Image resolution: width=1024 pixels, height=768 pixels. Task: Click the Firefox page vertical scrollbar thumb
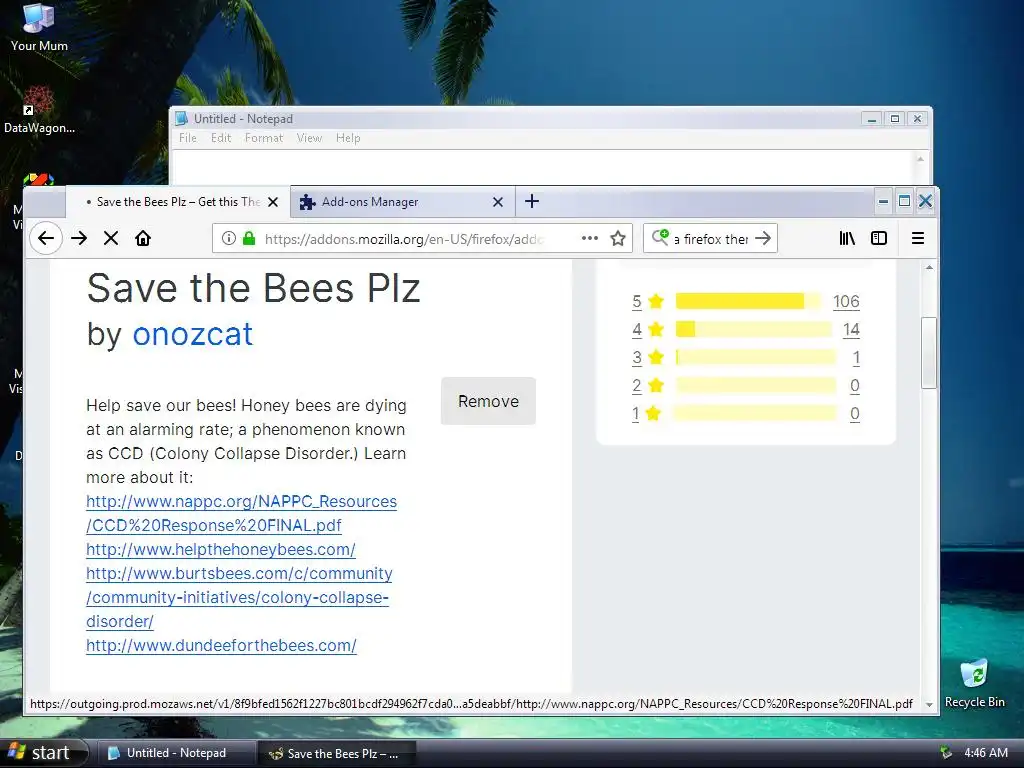coord(929,353)
